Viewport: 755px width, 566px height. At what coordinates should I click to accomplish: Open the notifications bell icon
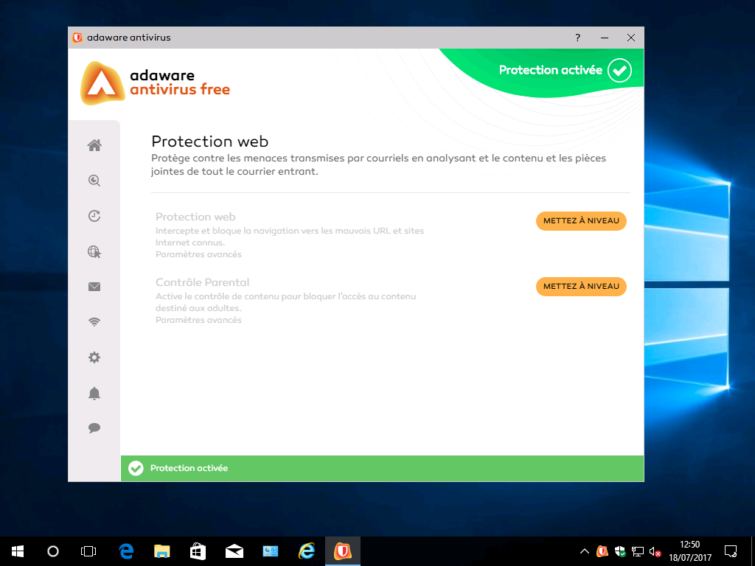[x=94, y=393]
